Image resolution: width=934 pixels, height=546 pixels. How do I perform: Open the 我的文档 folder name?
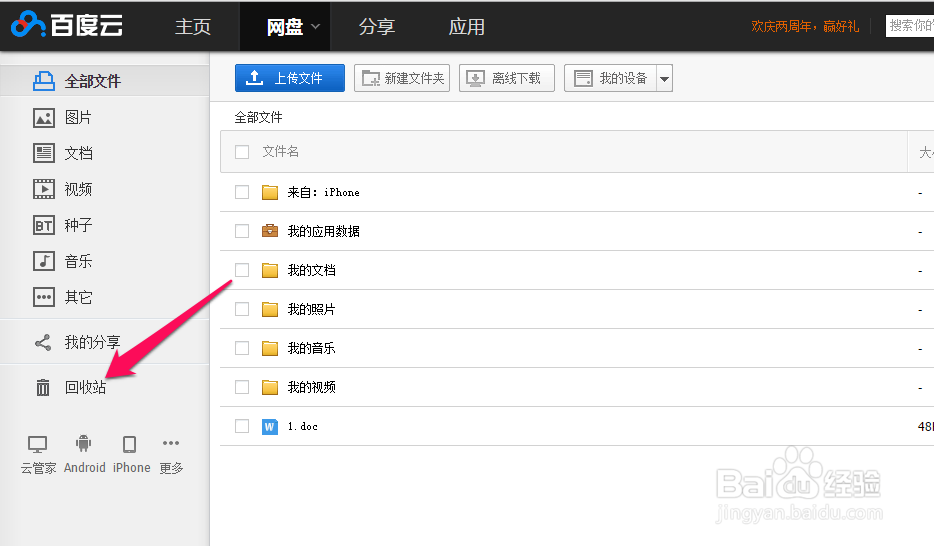312,270
